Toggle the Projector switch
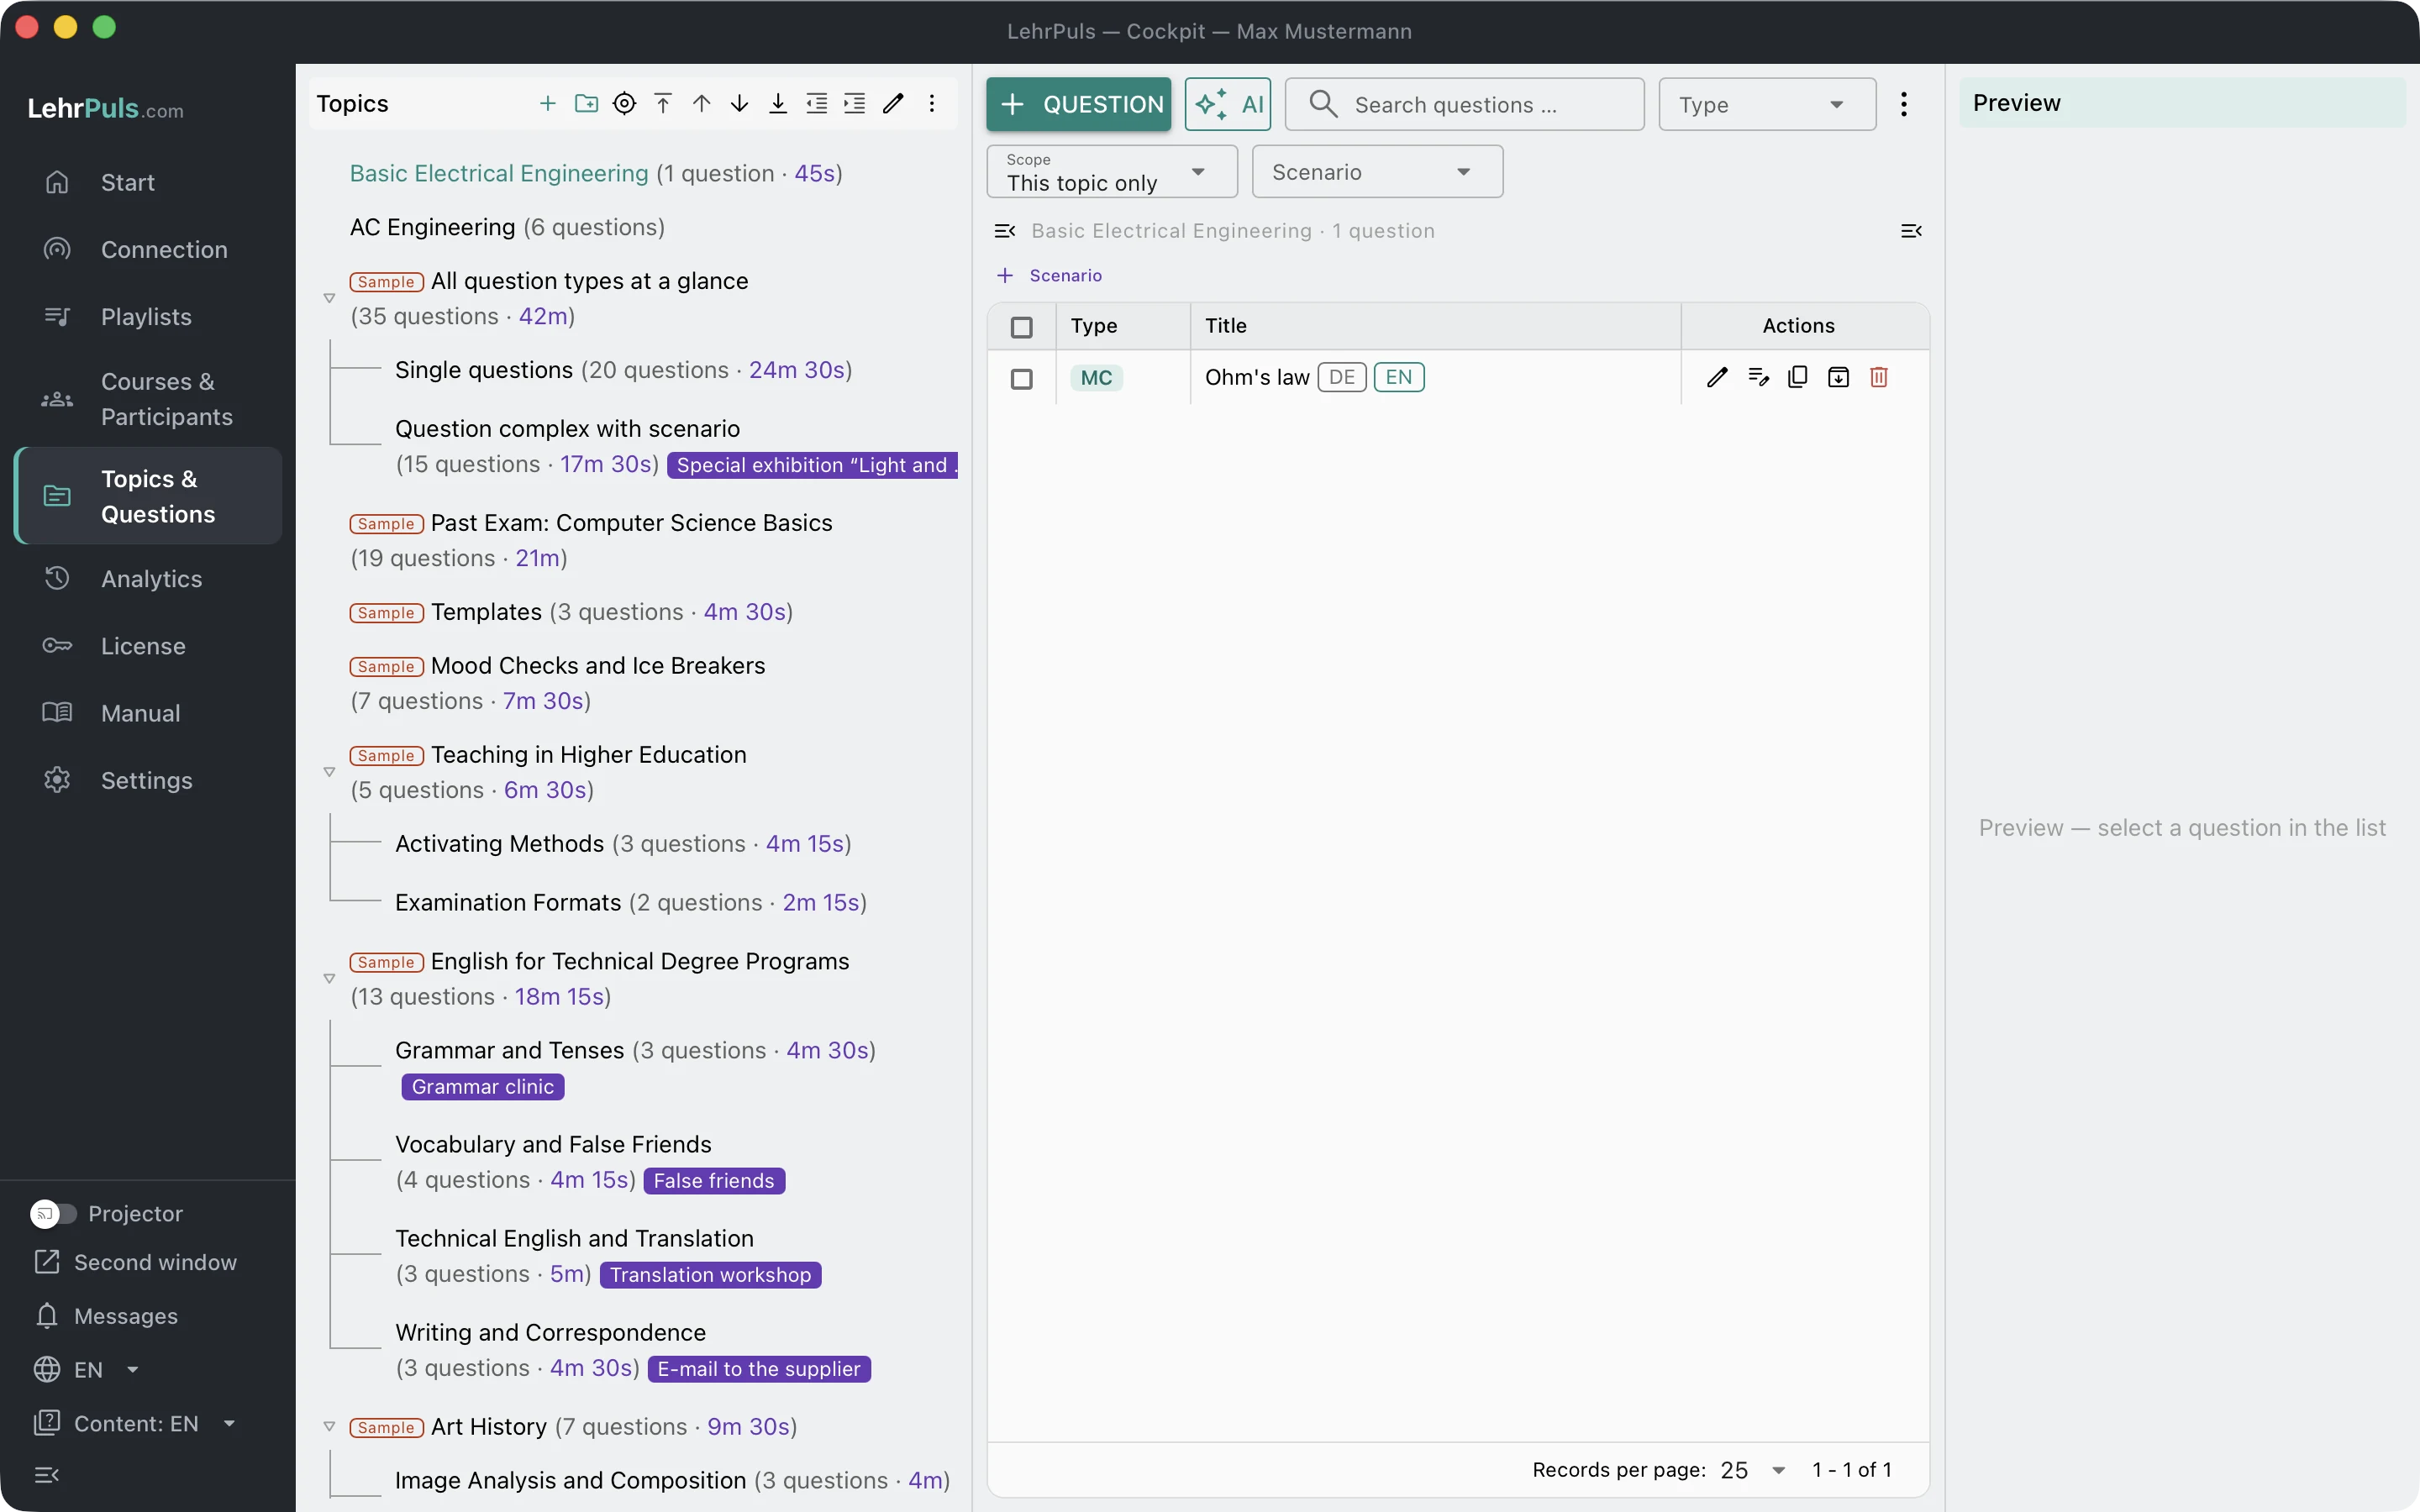 (x=53, y=1213)
